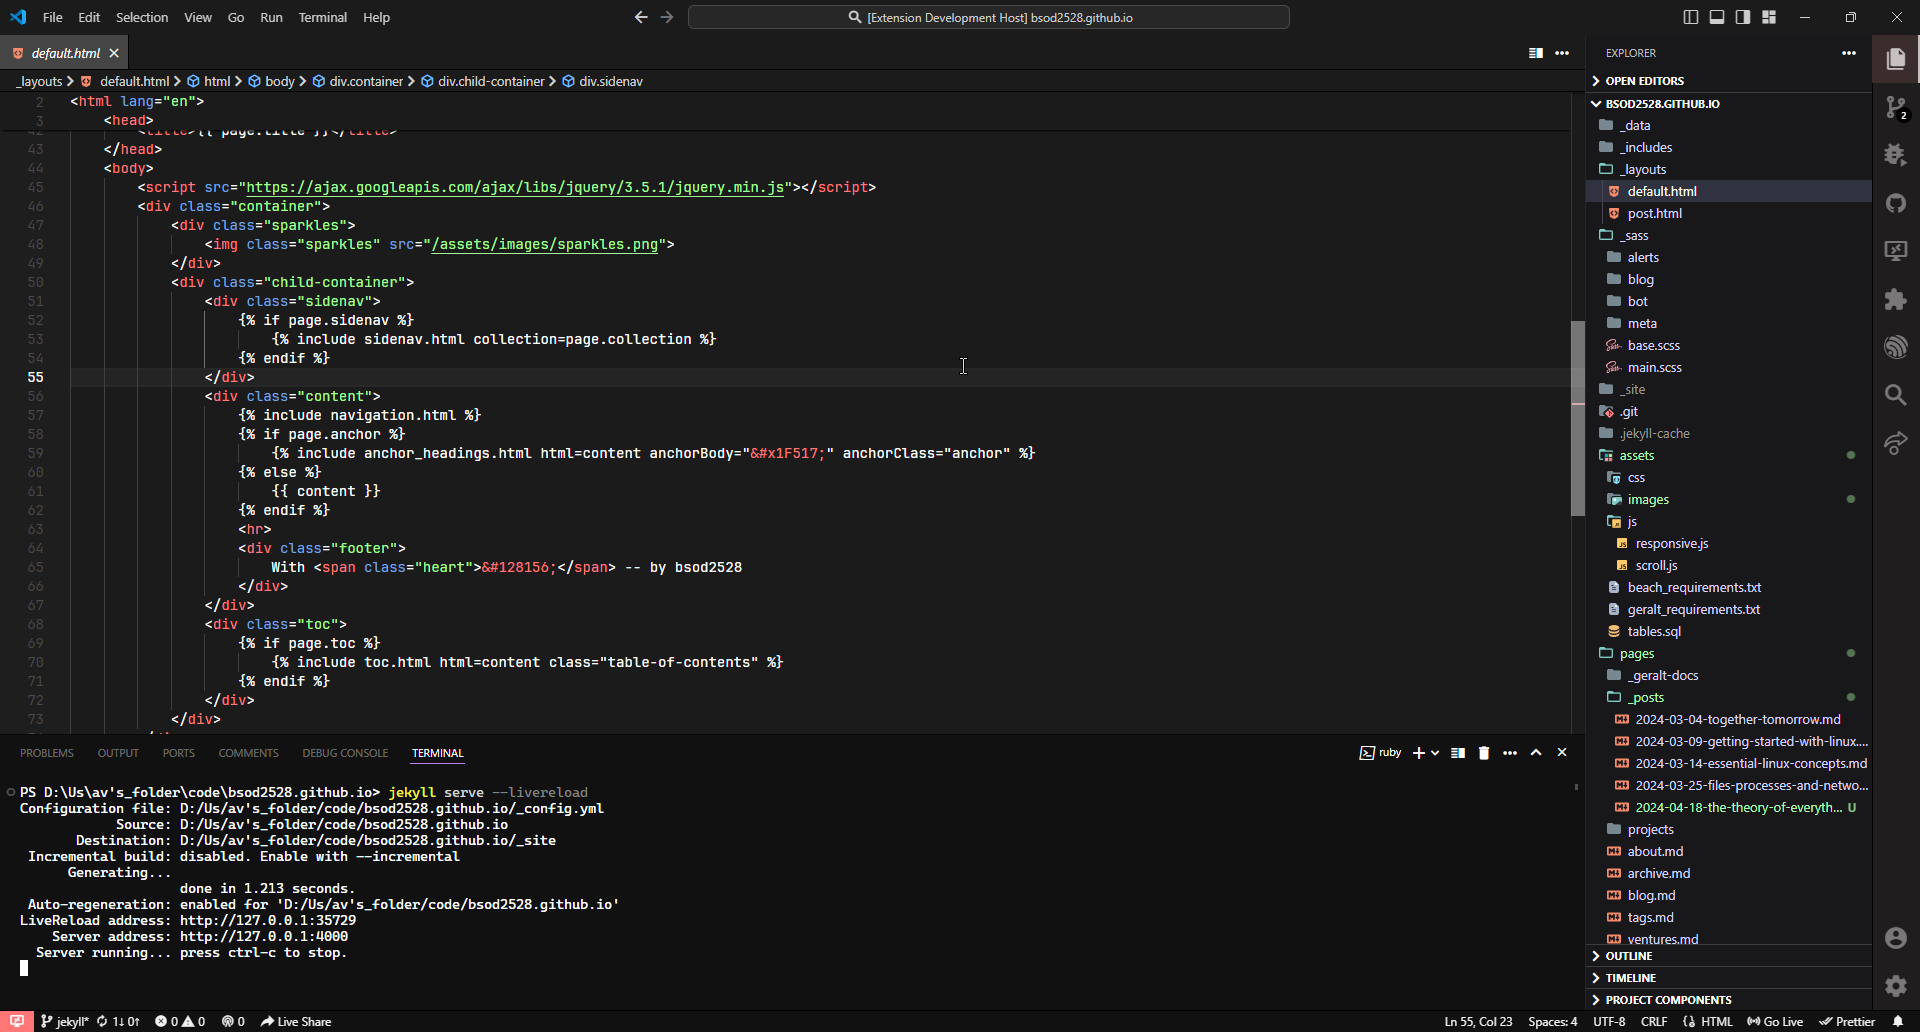The image size is (1920, 1032).
Task: Open Run and Debug view
Action: pyautogui.click(x=1895, y=155)
